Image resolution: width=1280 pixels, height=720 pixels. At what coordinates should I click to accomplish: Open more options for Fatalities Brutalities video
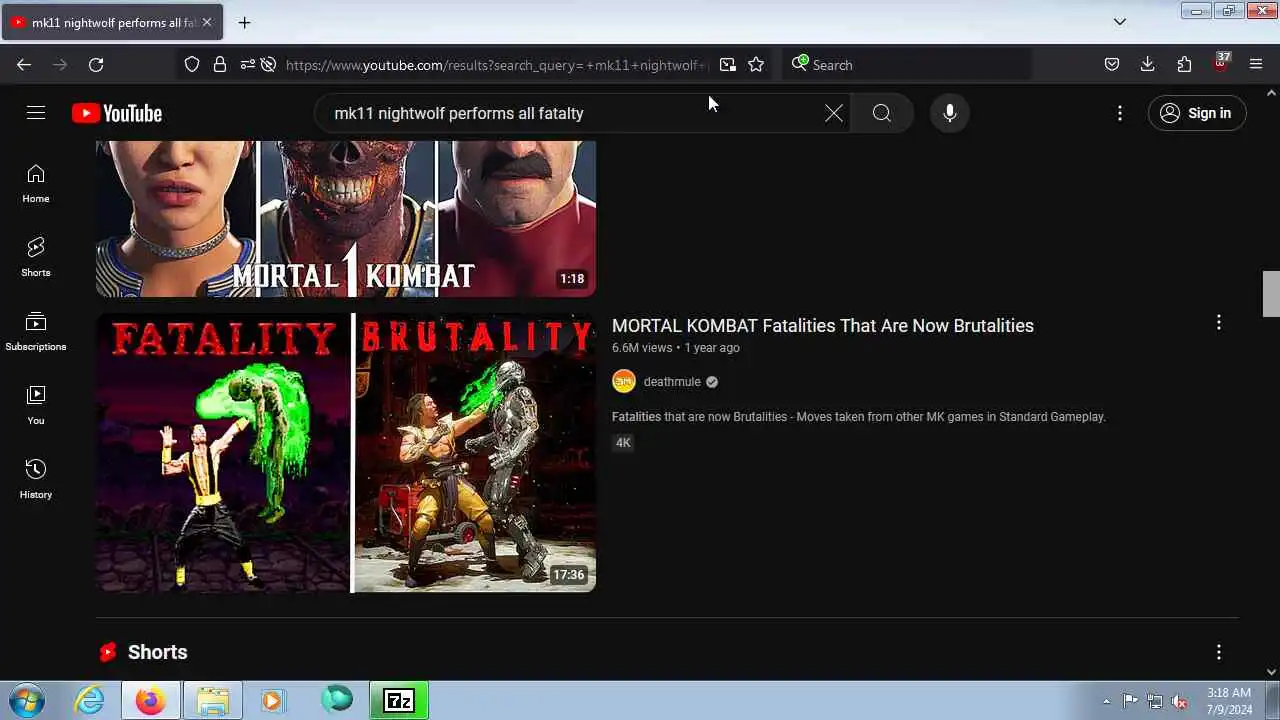tap(1218, 322)
